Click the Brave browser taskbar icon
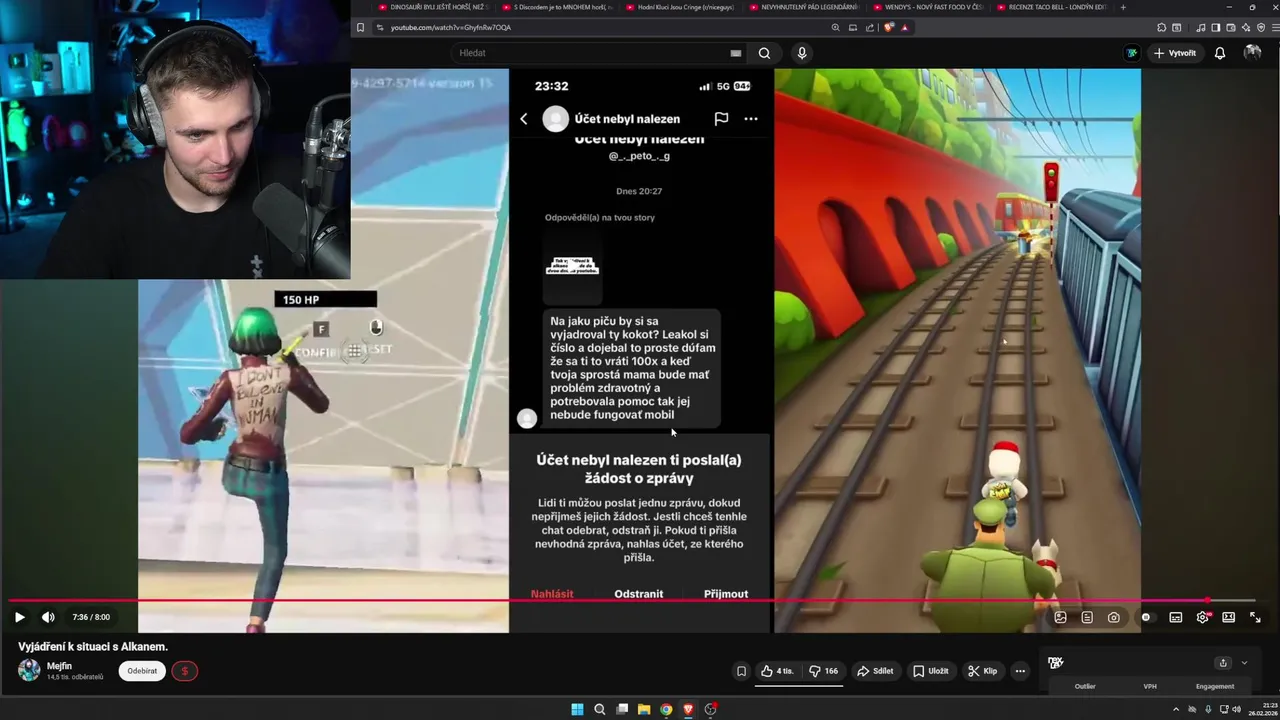1280x720 pixels. point(688,709)
